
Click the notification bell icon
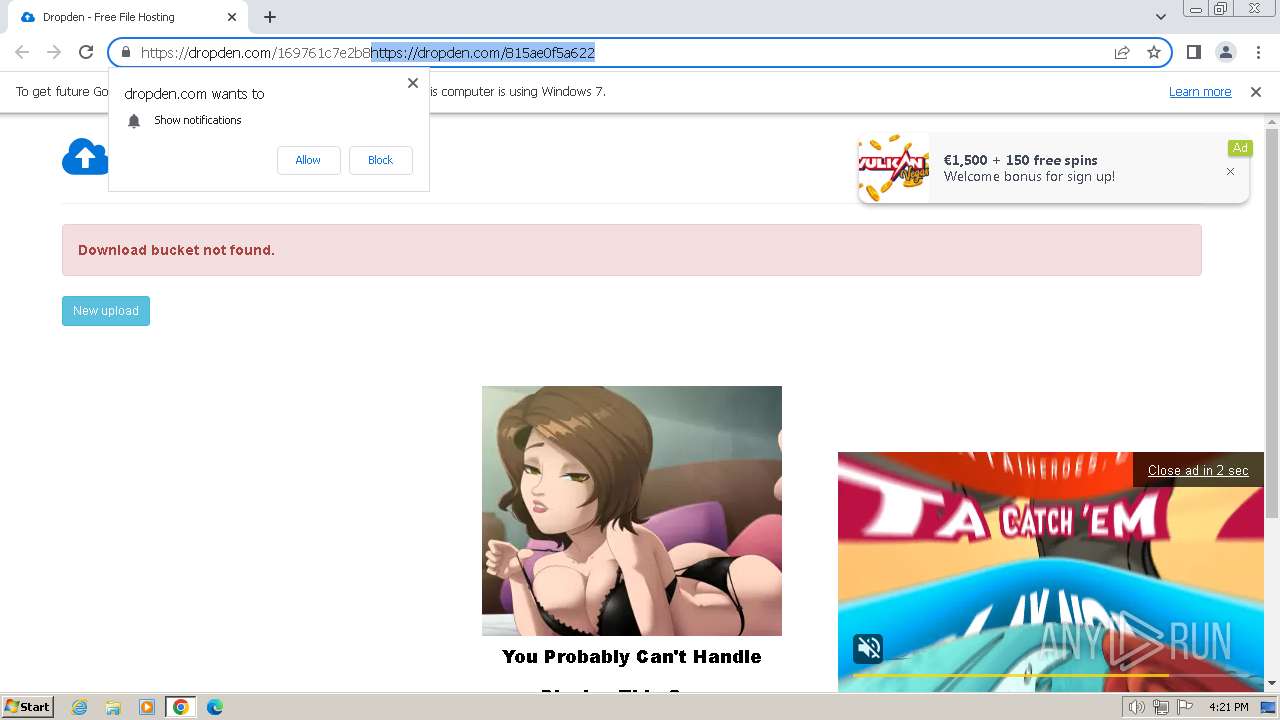[134, 120]
